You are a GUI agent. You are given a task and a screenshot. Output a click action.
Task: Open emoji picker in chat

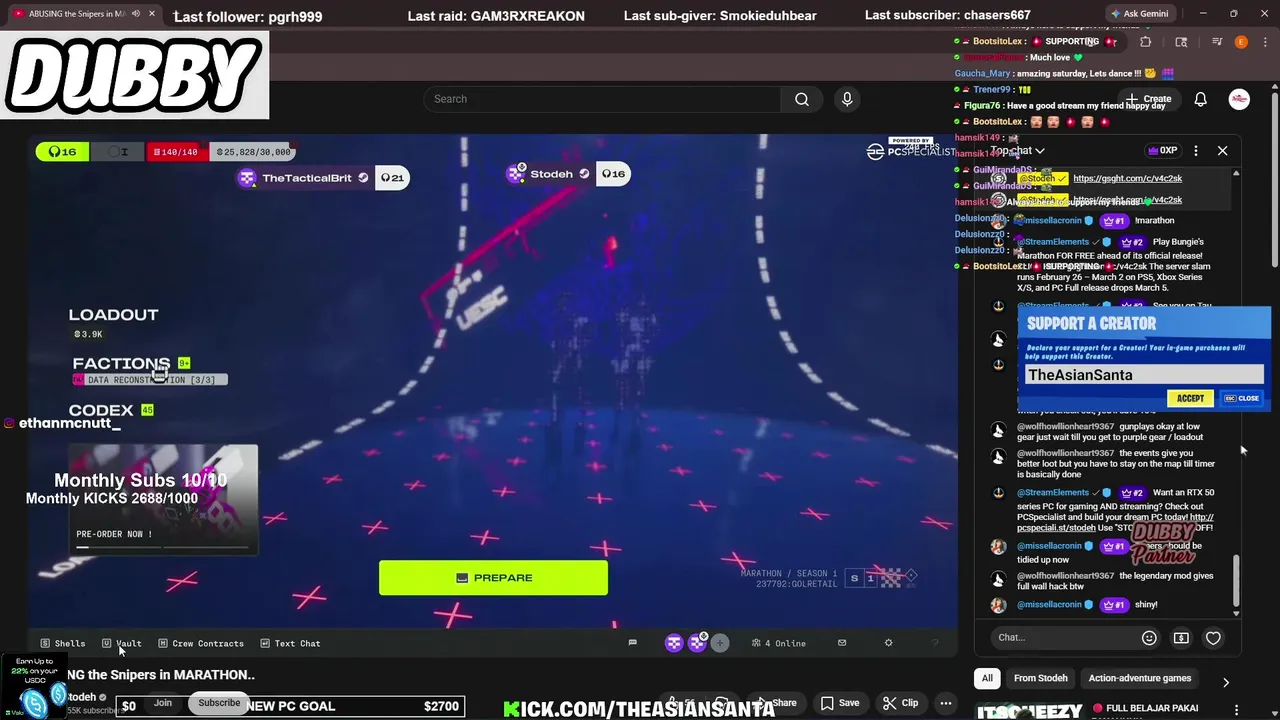(1149, 638)
